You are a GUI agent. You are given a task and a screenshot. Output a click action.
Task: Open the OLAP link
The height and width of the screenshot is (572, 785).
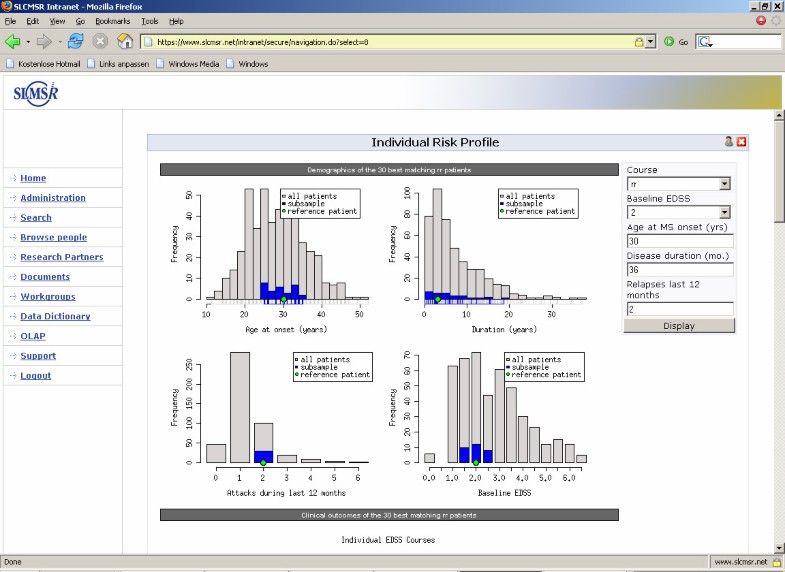coord(33,336)
